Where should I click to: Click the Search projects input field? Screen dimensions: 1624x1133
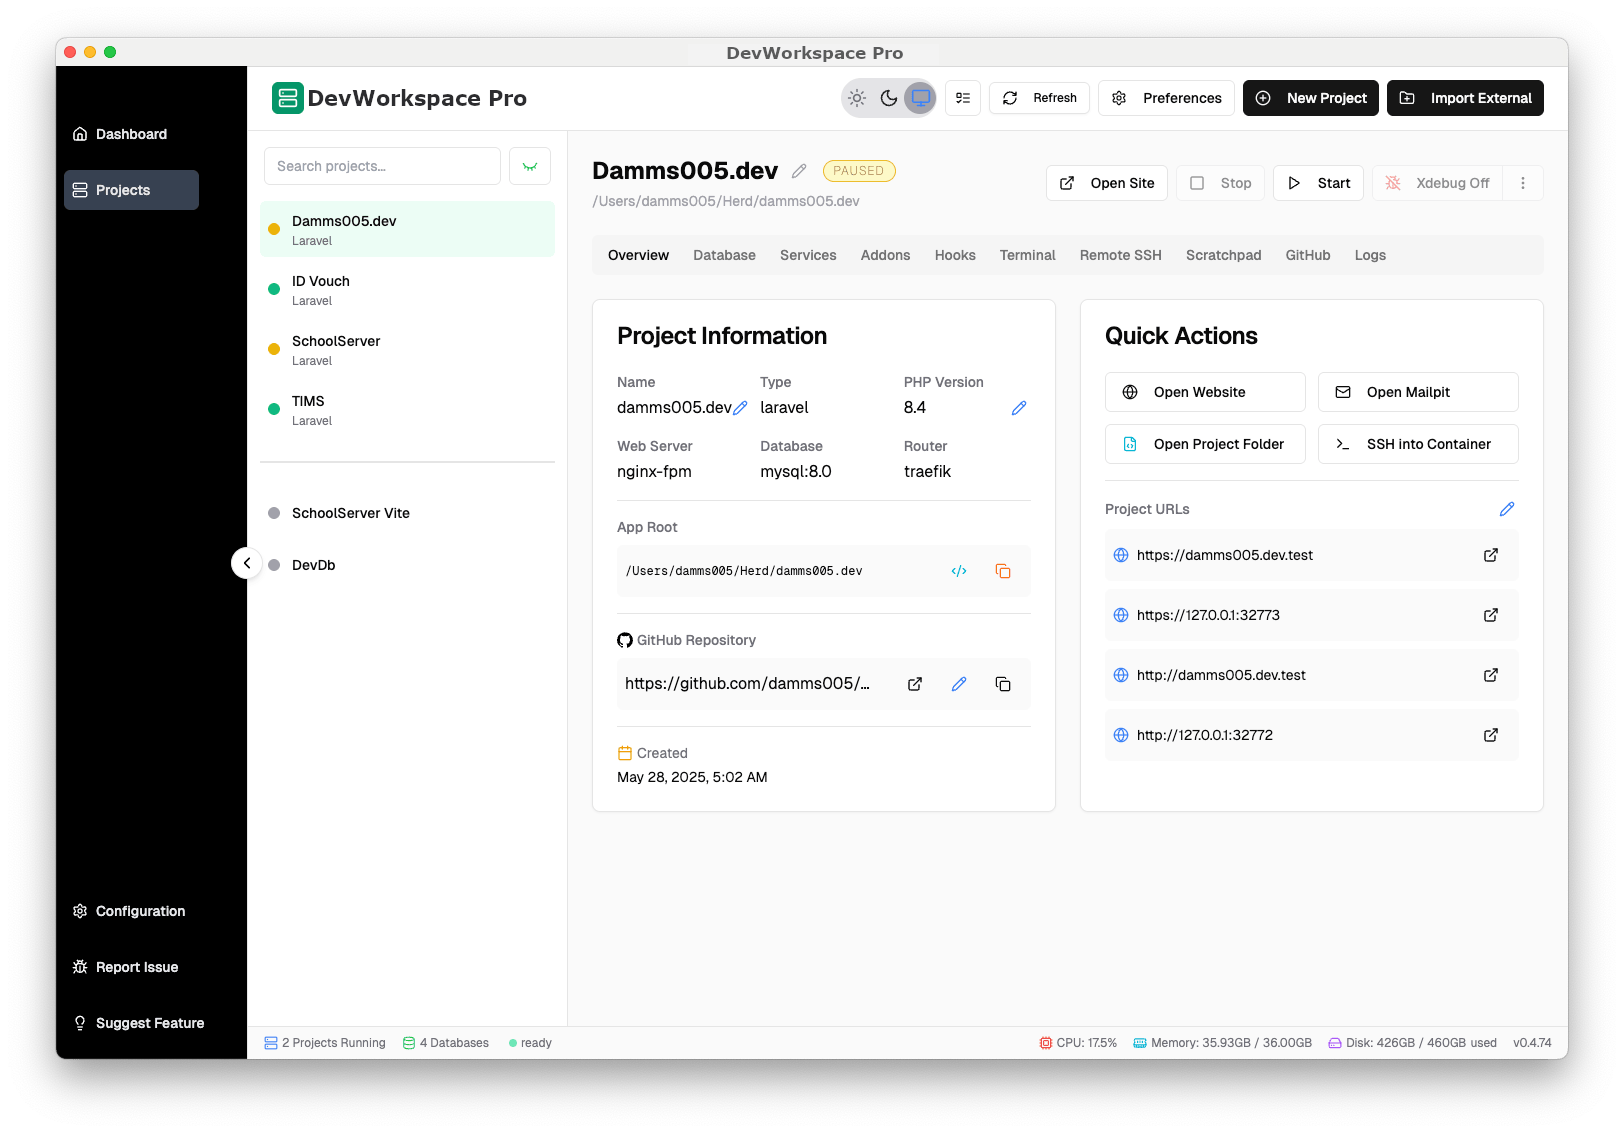click(381, 166)
